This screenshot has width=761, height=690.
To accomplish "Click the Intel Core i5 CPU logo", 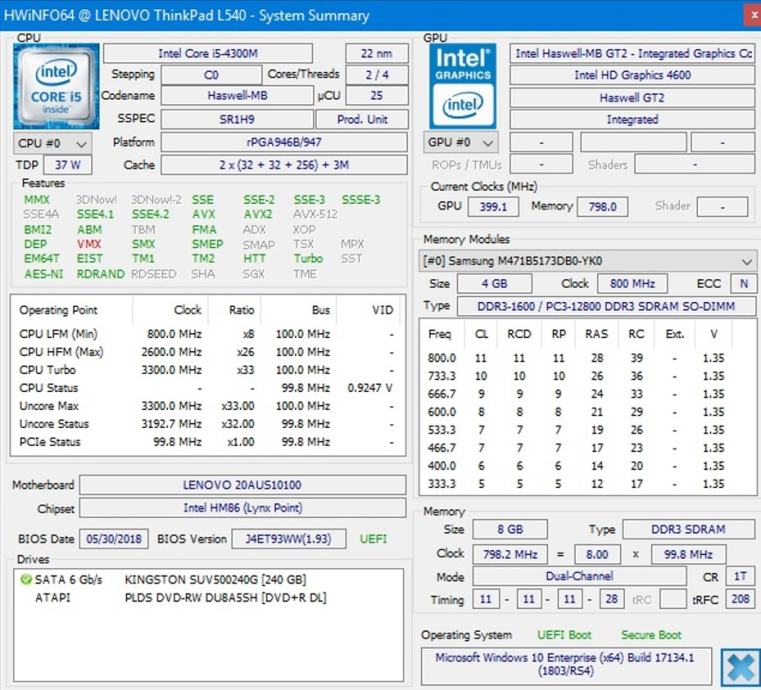I will (x=56, y=86).
